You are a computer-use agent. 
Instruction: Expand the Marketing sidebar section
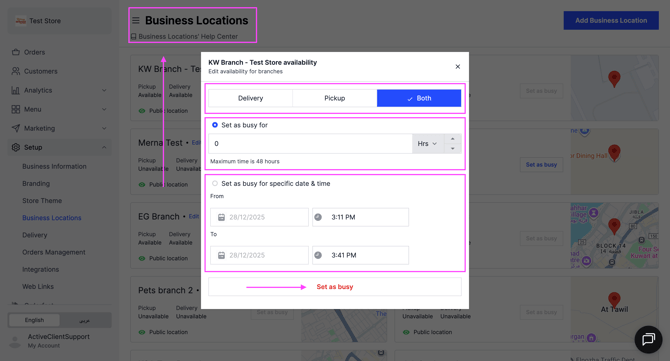pos(59,128)
